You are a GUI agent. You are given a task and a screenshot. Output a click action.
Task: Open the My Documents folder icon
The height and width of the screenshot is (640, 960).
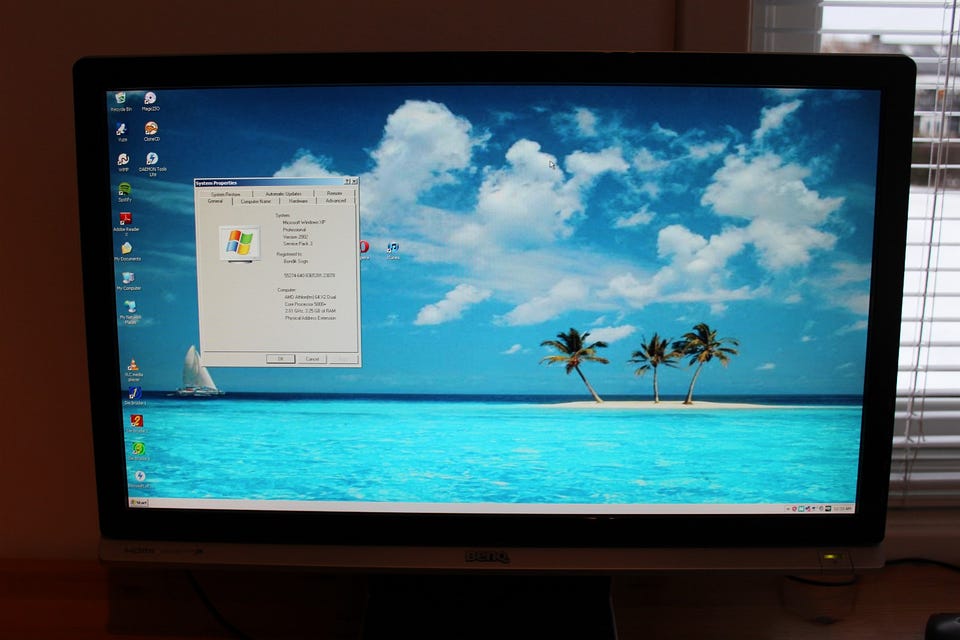coord(127,252)
